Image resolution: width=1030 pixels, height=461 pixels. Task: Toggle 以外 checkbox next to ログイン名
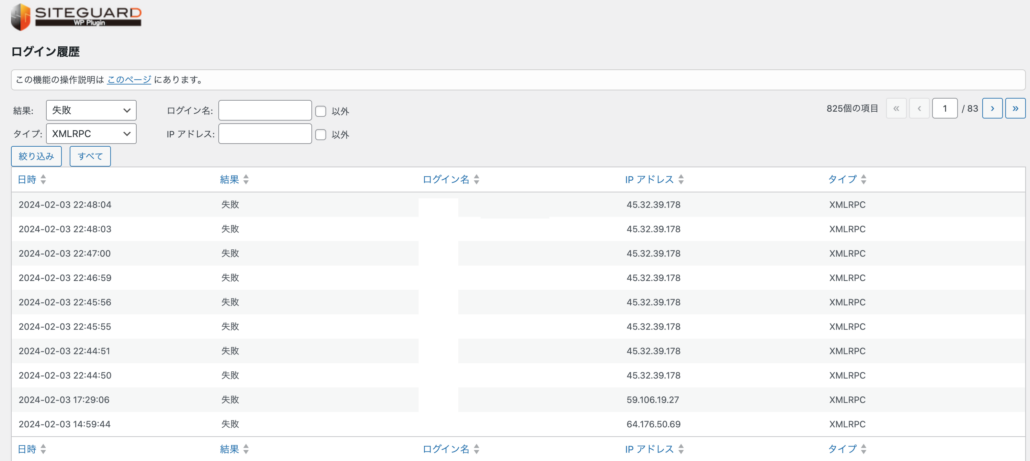point(321,111)
